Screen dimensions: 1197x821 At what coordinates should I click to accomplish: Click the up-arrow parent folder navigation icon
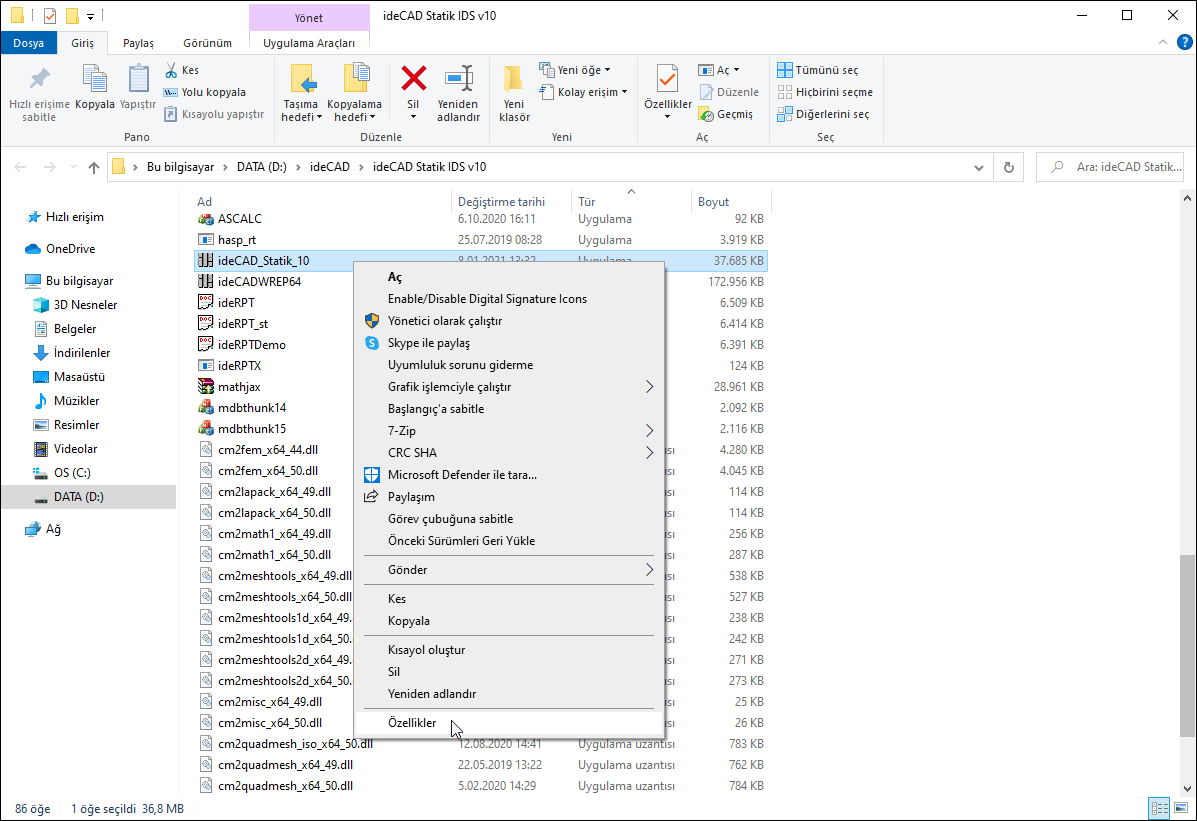(x=94, y=167)
